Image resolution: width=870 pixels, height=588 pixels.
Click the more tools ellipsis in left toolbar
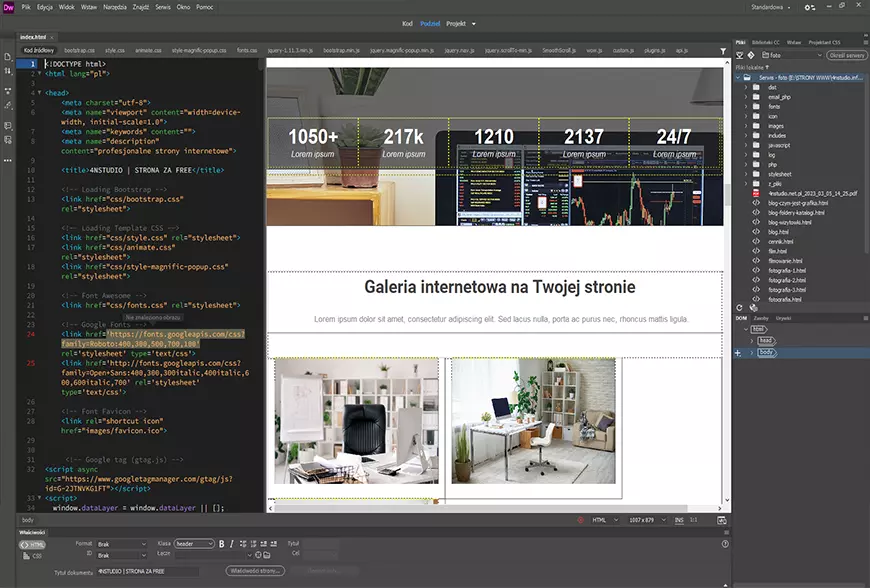[8, 160]
